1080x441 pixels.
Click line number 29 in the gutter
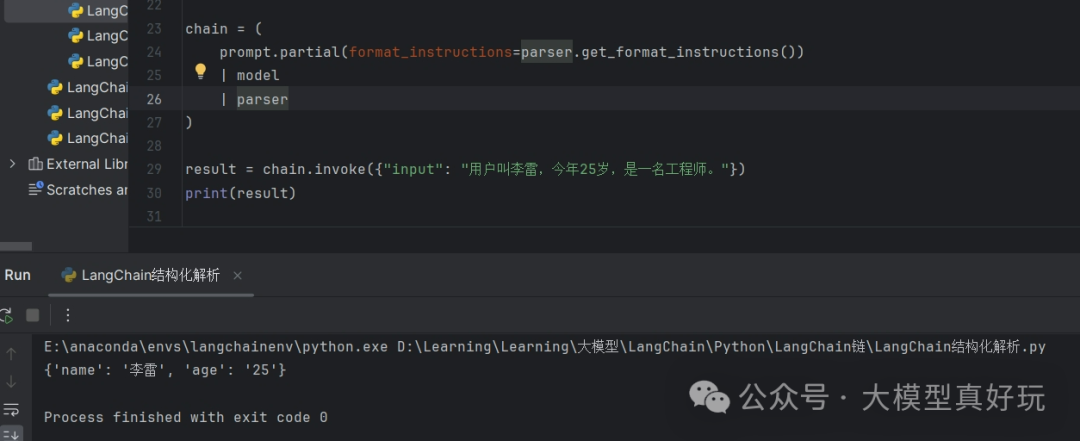[x=154, y=170]
